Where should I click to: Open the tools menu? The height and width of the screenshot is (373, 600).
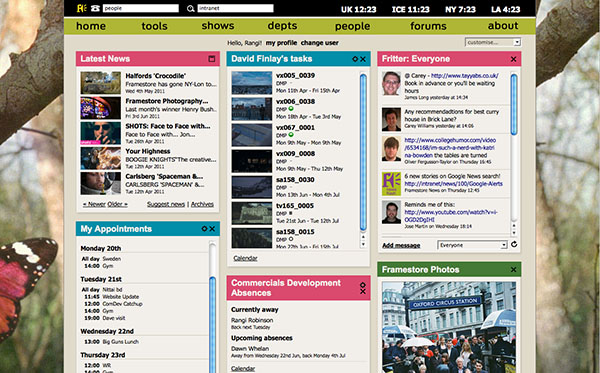(x=154, y=26)
